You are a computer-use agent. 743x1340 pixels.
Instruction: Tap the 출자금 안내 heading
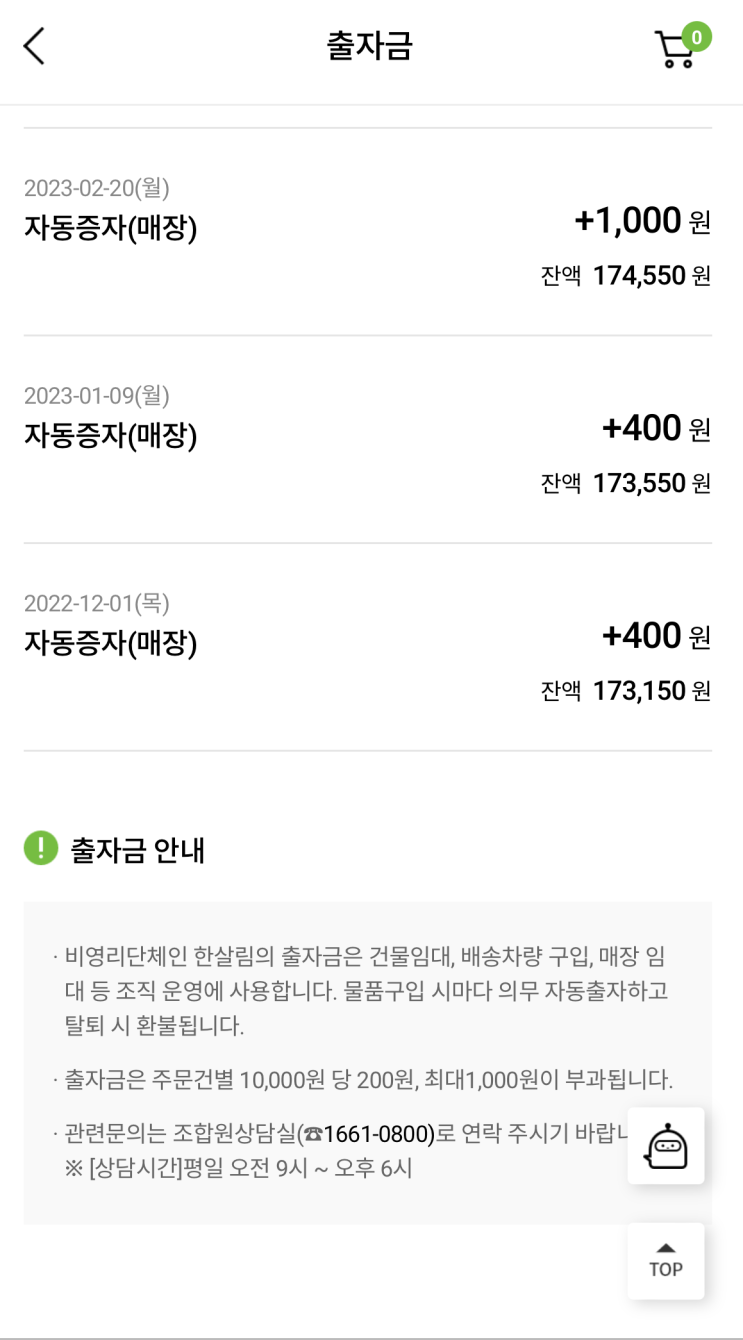click(x=138, y=850)
